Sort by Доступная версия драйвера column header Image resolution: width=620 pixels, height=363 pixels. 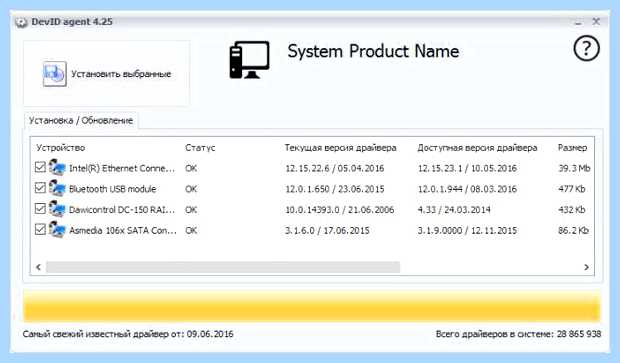(x=477, y=148)
